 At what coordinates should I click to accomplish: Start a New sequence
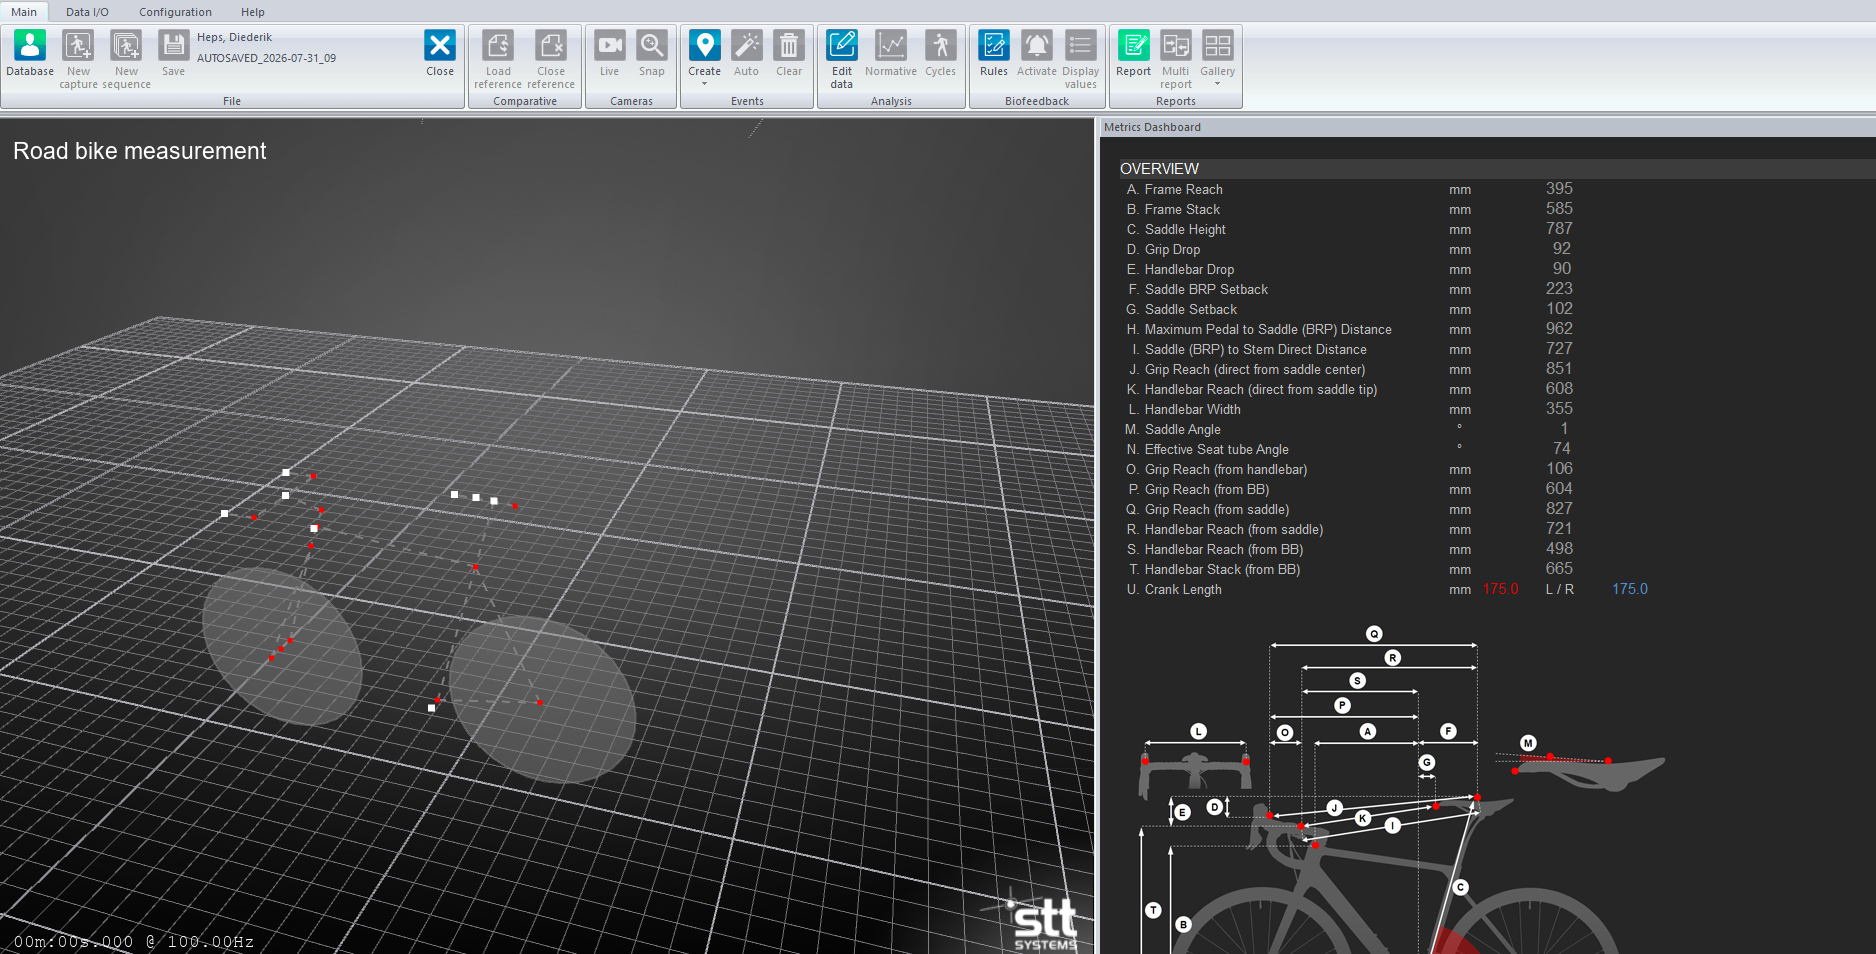tap(126, 60)
